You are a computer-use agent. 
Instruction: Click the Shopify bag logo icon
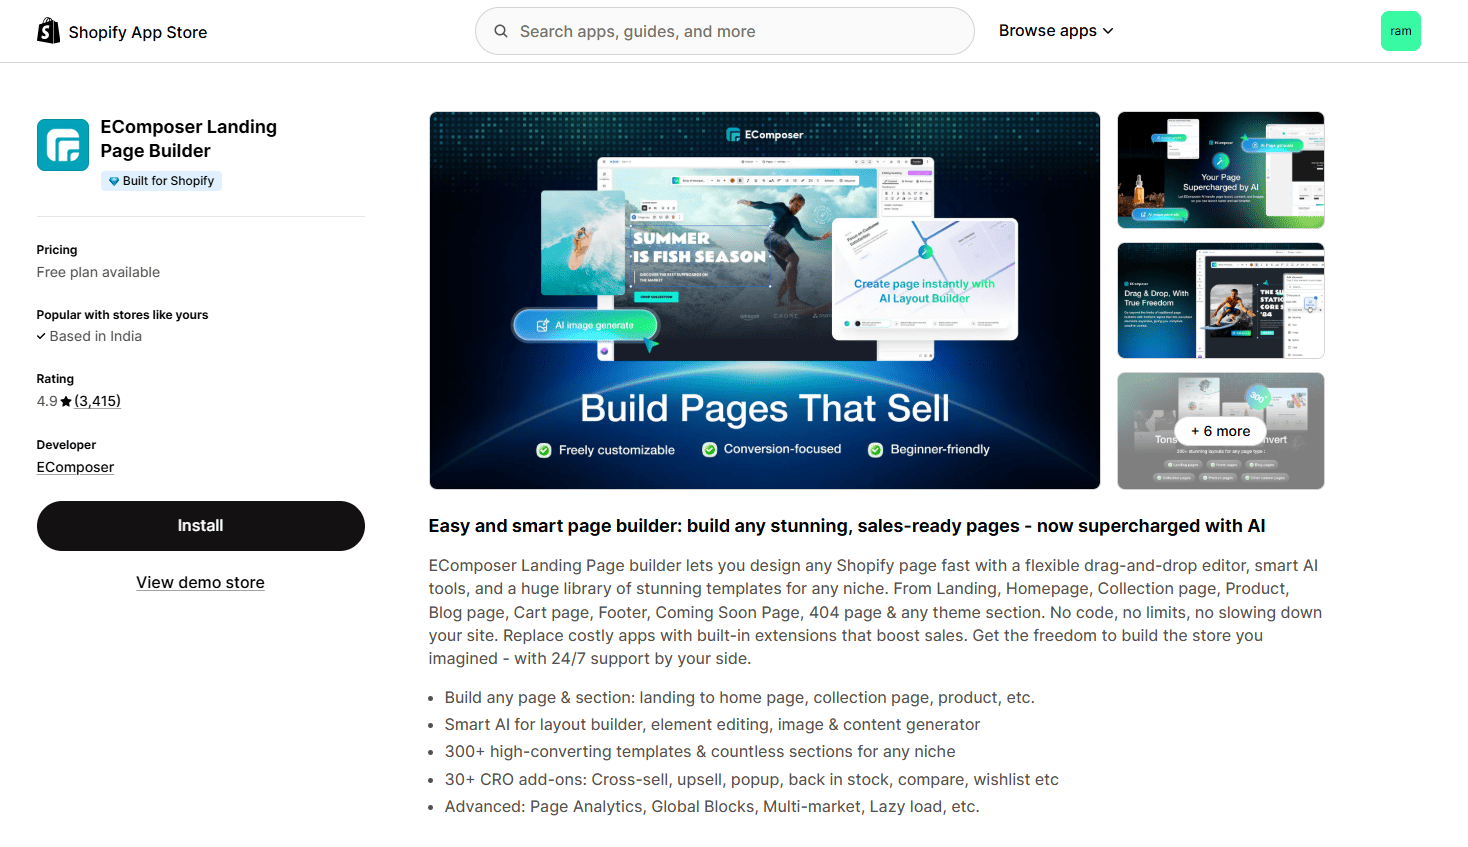48,31
